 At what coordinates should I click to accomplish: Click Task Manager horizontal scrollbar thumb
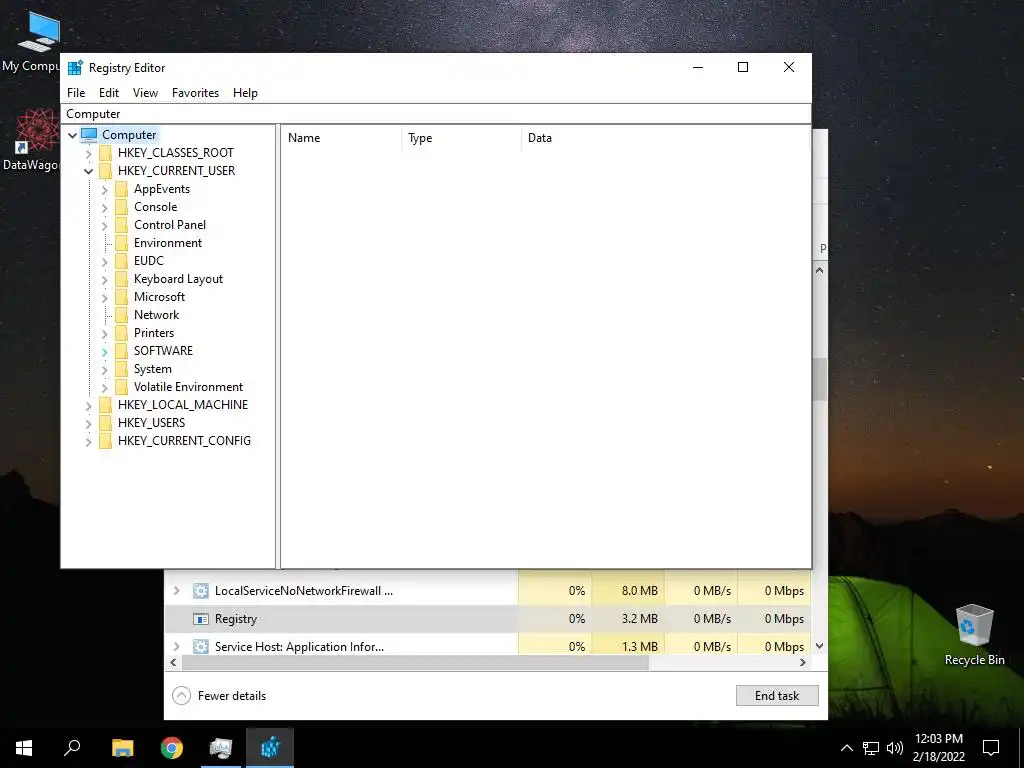pyautogui.click(x=415, y=662)
